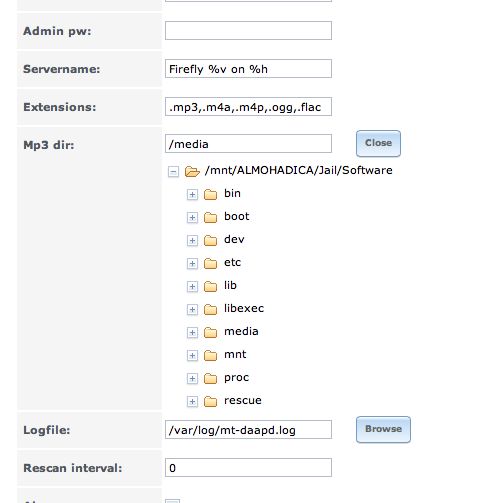Expand the libexec folder node
494x503 pixels.
192,309
